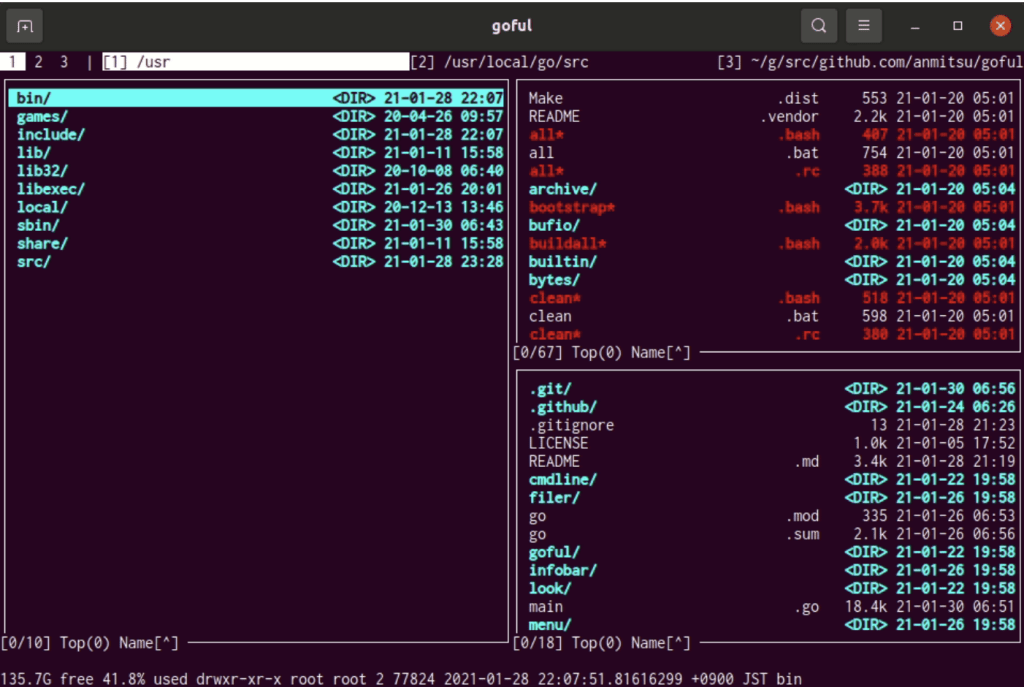Open the hamburger menu icon
Image resolution: width=1024 pixels, height=687 pixels.
[x=863, y=26]
